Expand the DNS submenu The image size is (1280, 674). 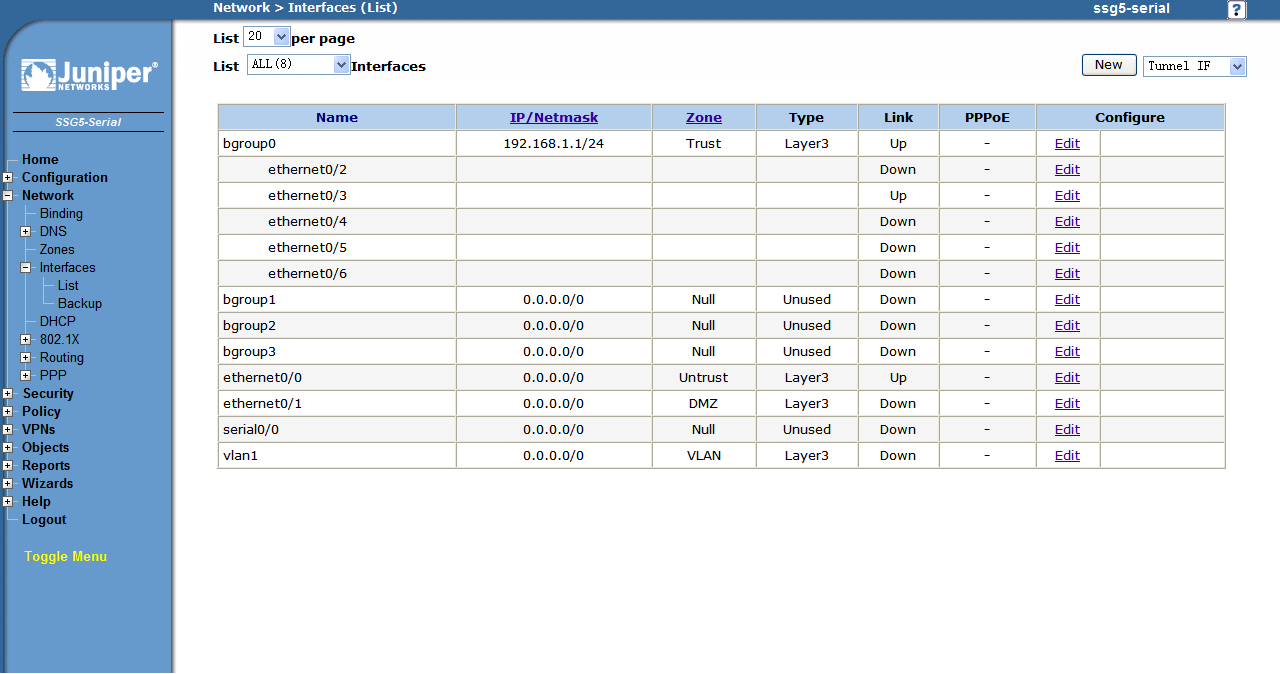(26, 232)
